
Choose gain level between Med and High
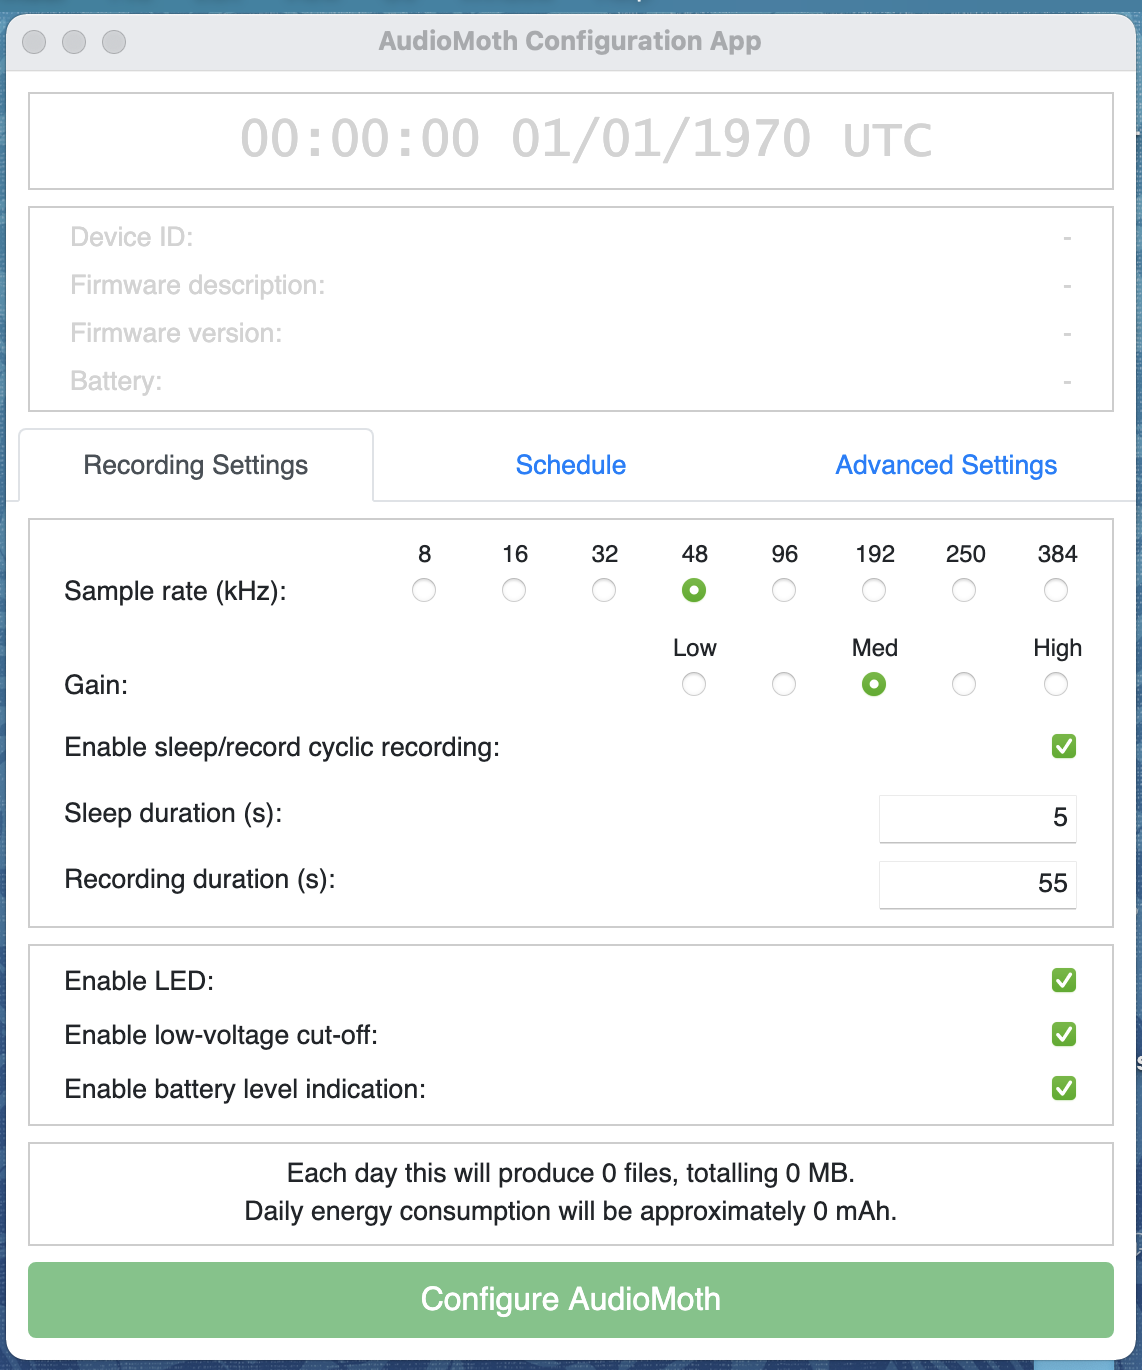[964, 684]
